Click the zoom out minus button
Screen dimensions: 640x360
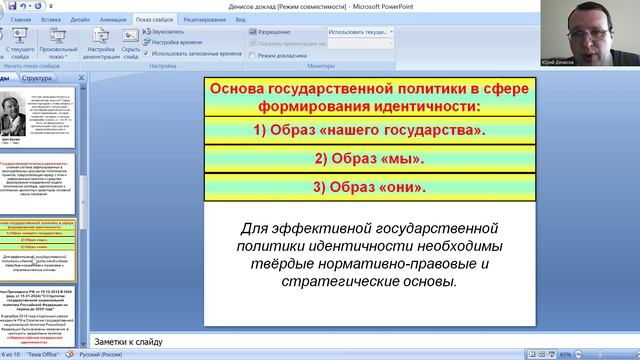click(578, 354)
